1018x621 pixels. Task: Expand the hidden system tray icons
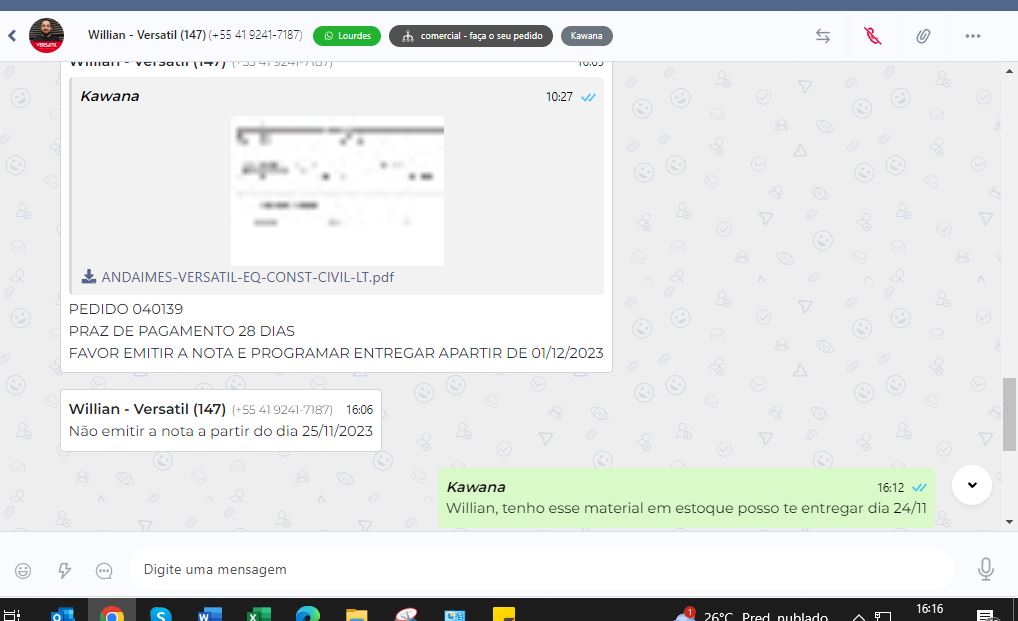tap(858, 615)
